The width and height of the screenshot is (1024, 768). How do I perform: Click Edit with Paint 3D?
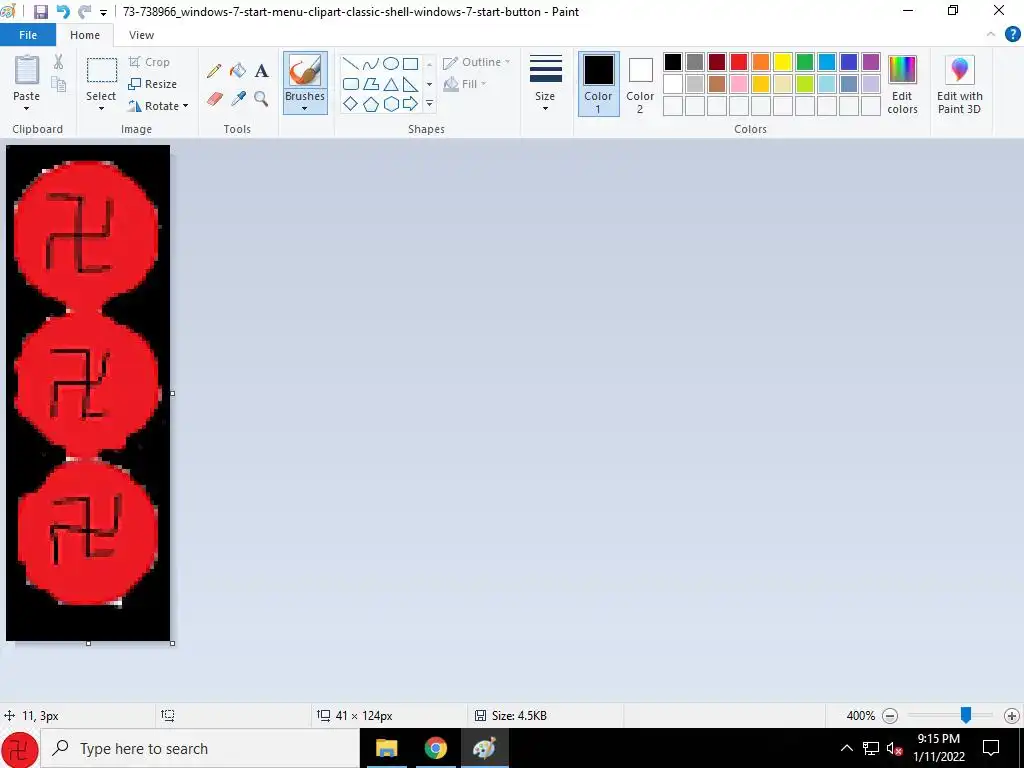click(959, 84)
